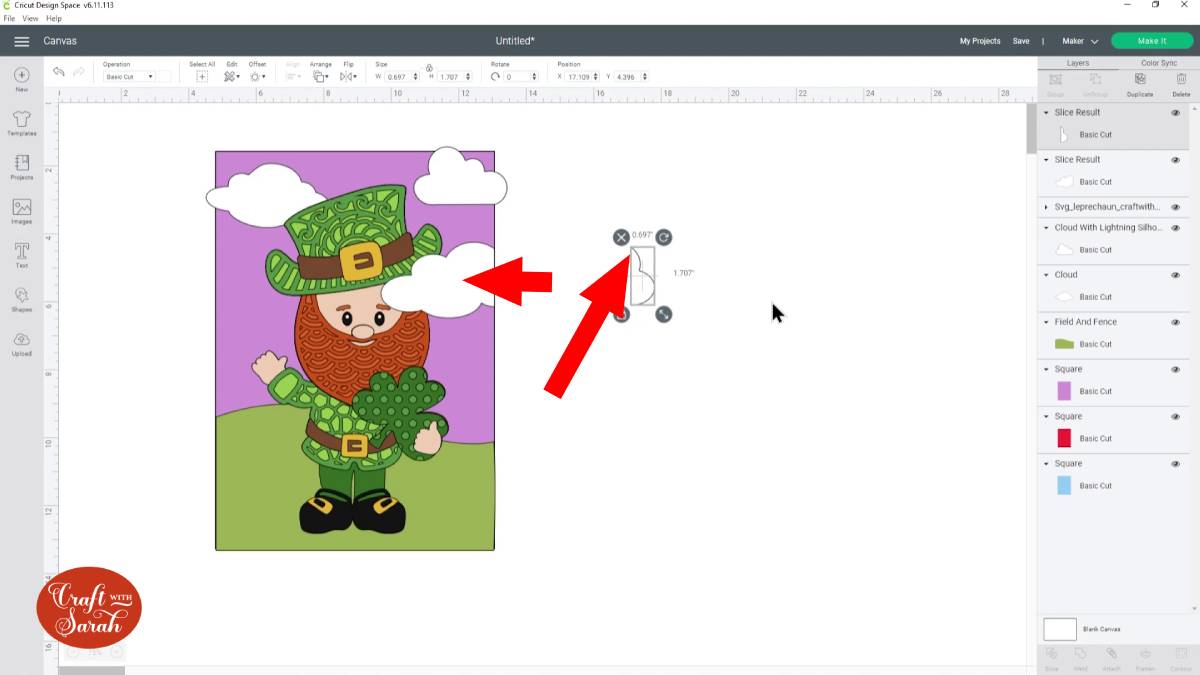
Task: Open the Operation Basic Cut dropdown
Action: click(x=129, y=76)
